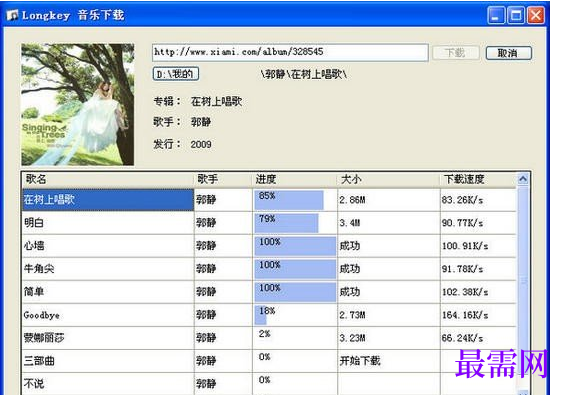Click the 郭静 artist cell in 明白 row
The height and width of the screenshot is (395, 567).
[223, 223]
